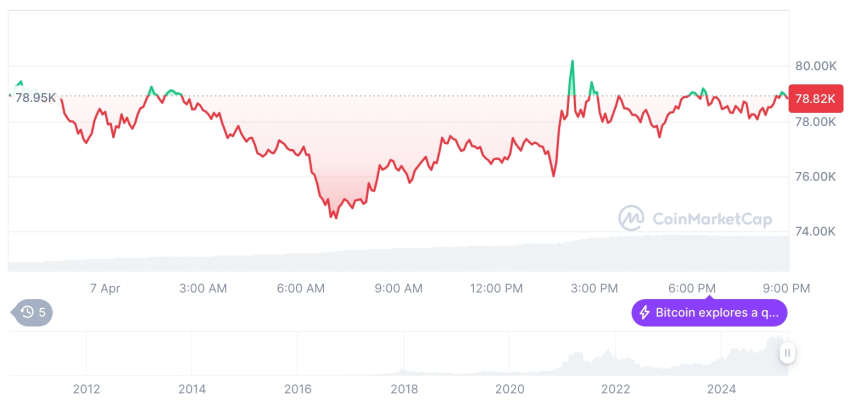This screenshot has height=401, width=860.
Task: Click 2012 on the year navigator
Action: [x=86, y=389]
